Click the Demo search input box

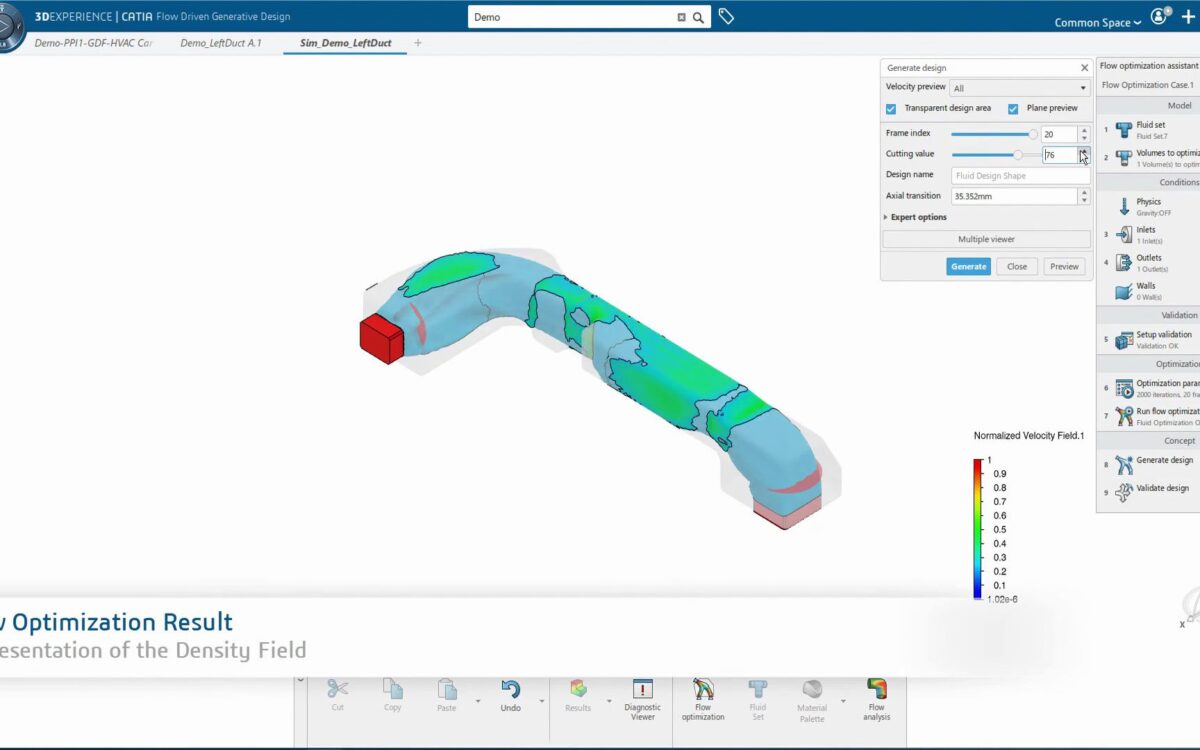(572, 17)
